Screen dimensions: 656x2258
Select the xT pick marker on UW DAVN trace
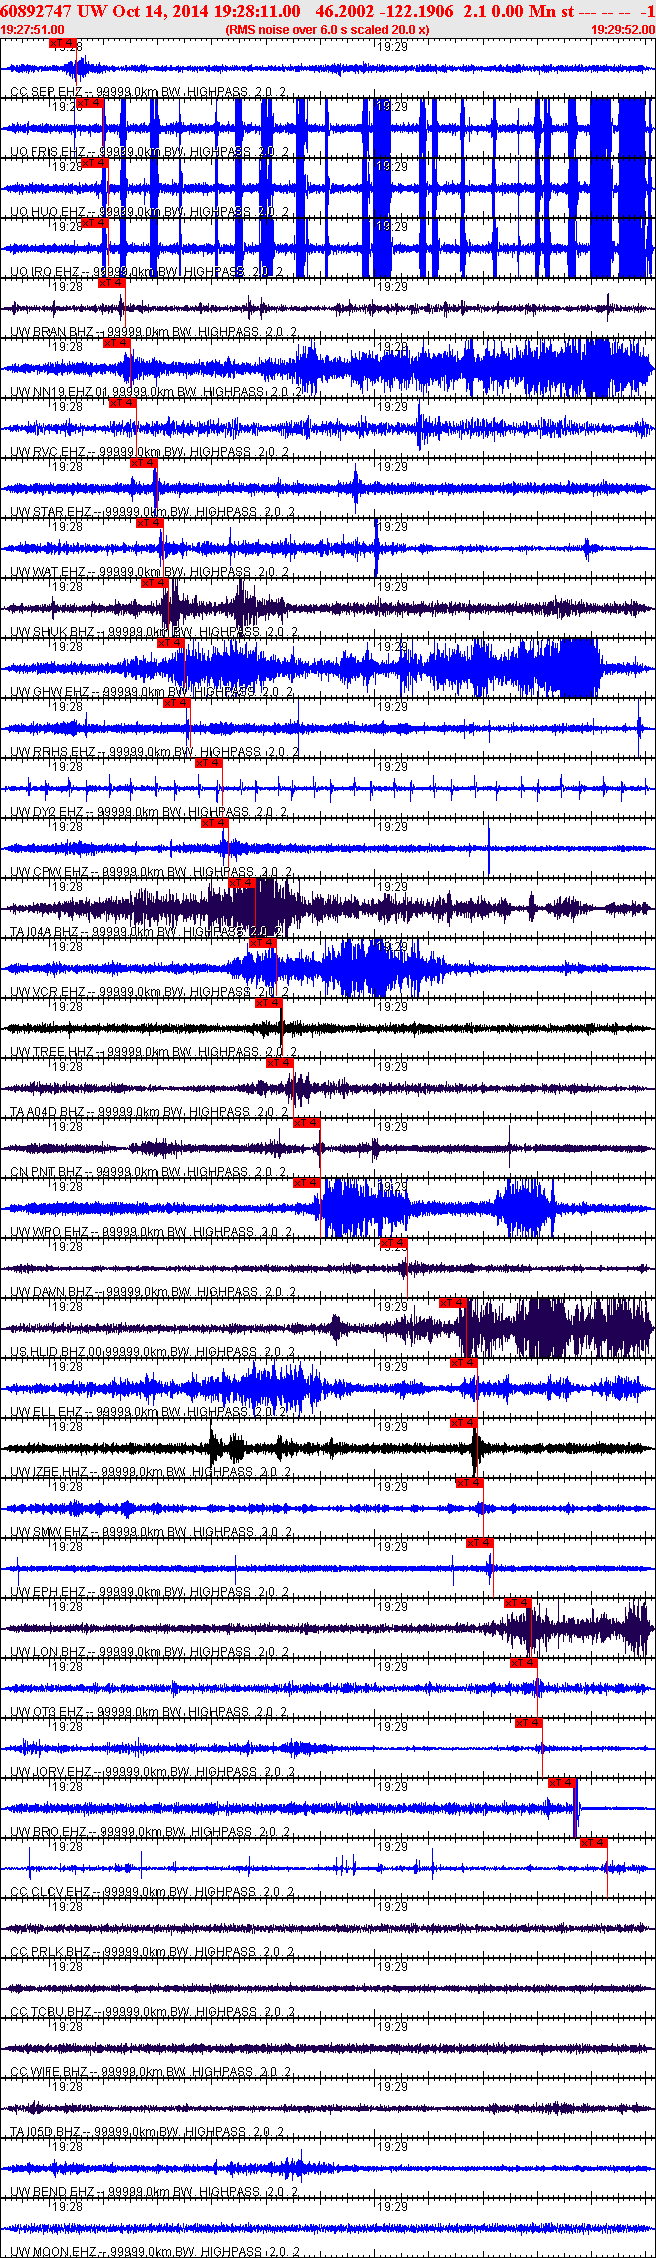click(394, 1243)
